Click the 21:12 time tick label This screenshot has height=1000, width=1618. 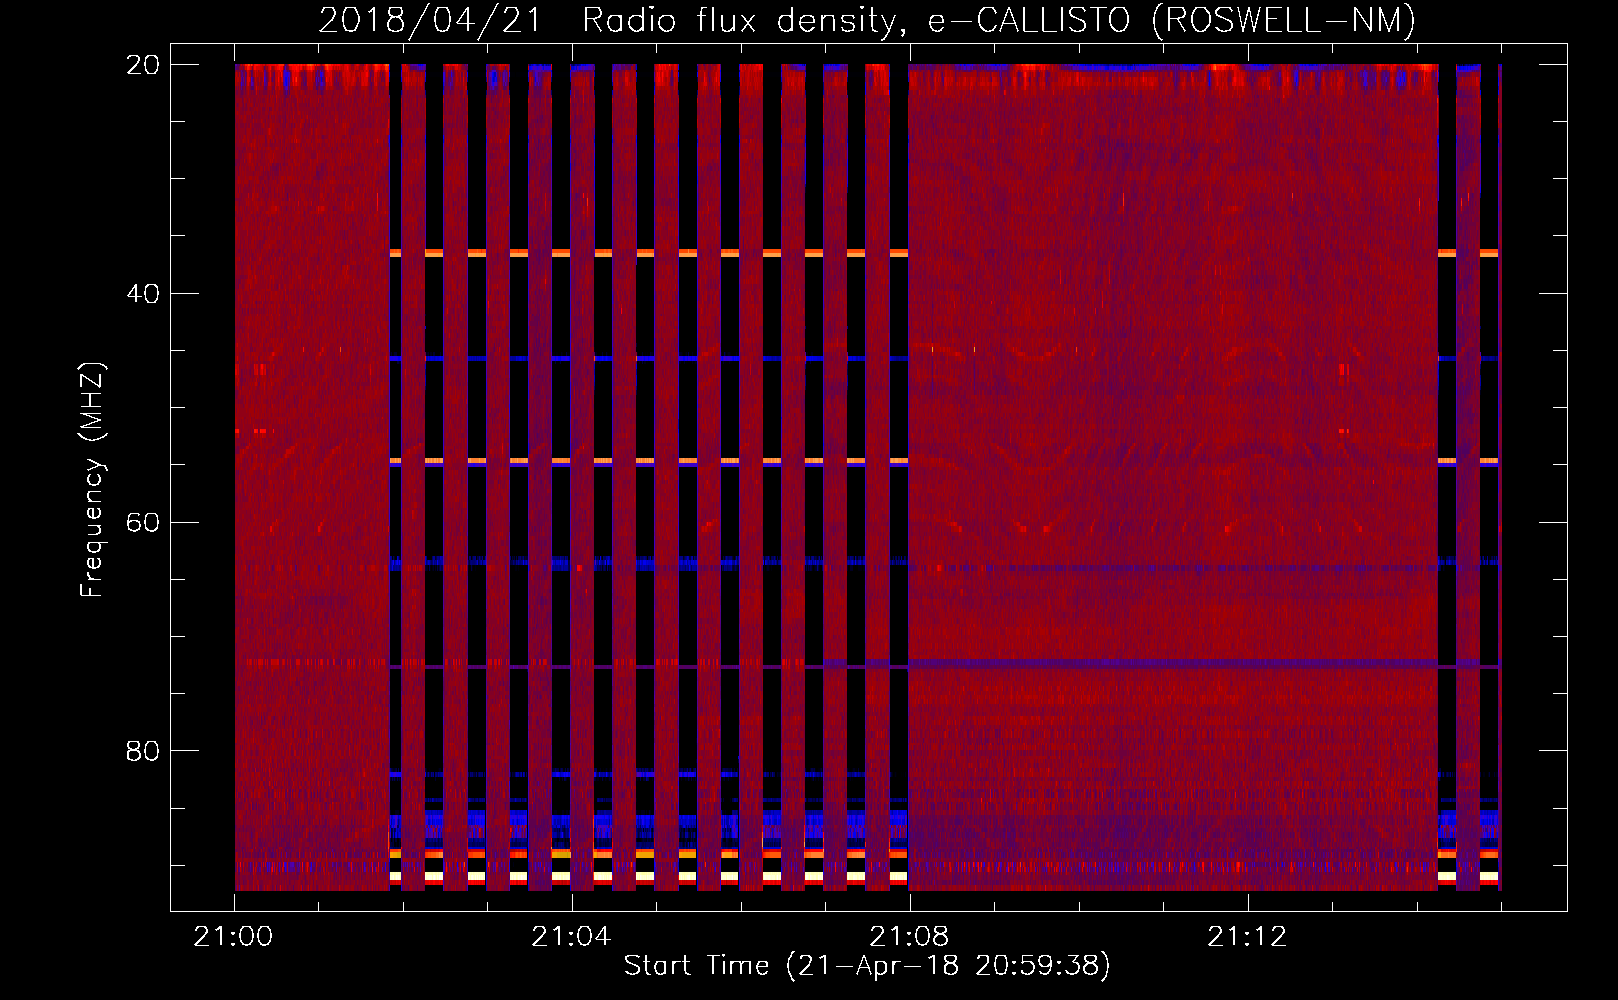(1247, 937)
